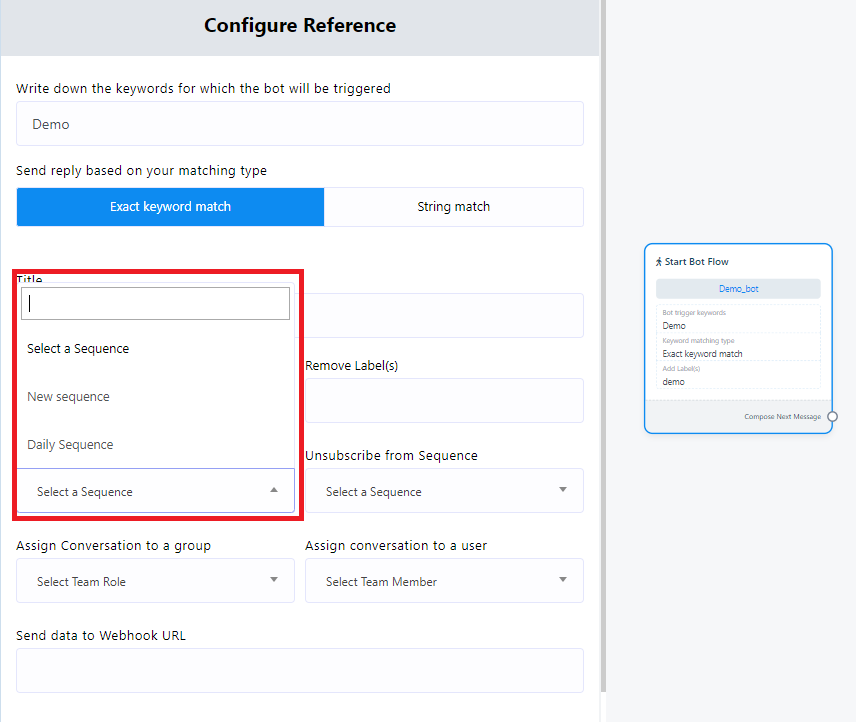The image size is (856, 722).
Task: Click the caret arrow in the Select Team Member box
Action: pyautogui.click(x=563, y=580)
